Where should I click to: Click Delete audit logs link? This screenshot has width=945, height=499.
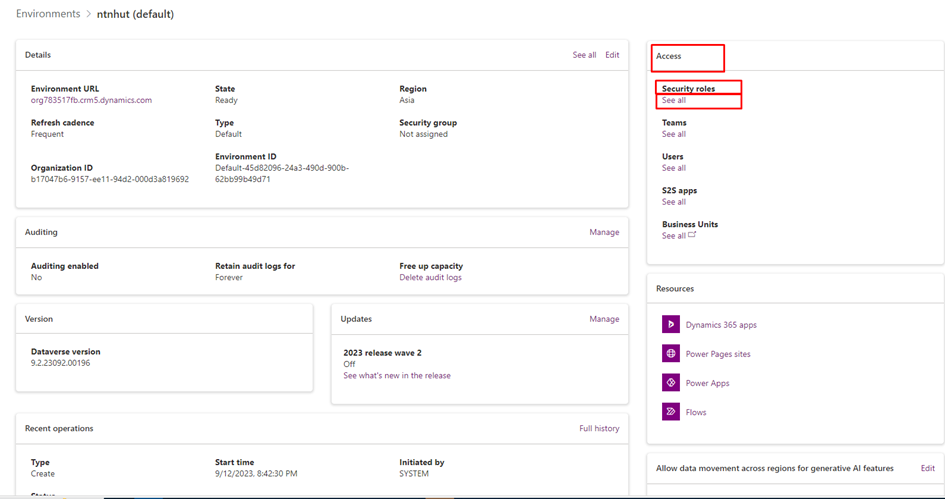[430, 277]
